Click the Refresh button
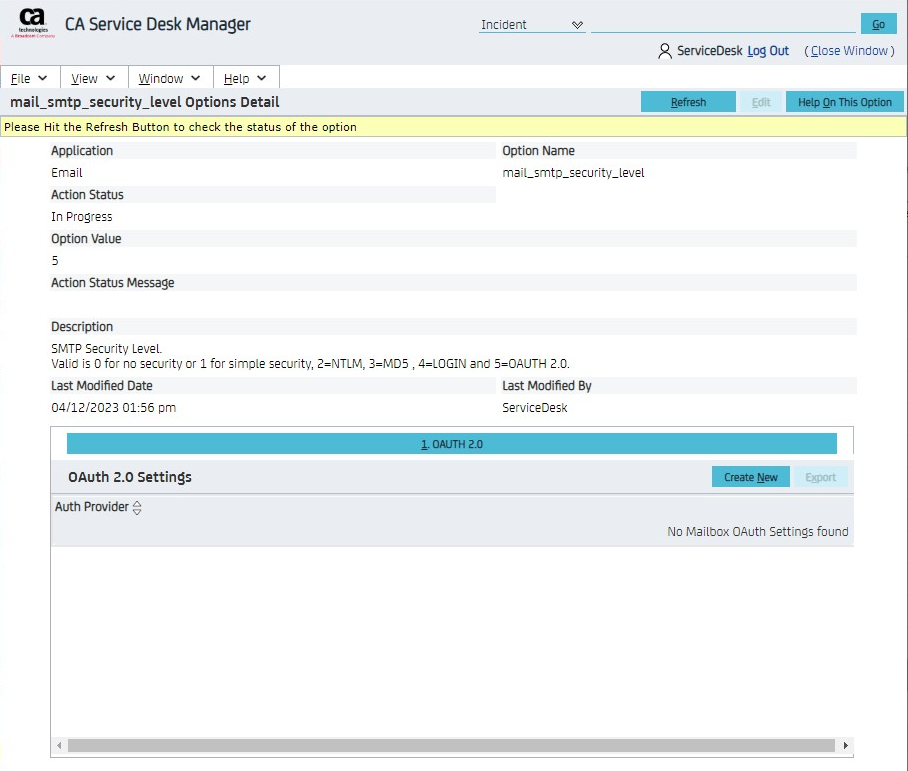Screen dimensions: 908x771 (688, 102)
